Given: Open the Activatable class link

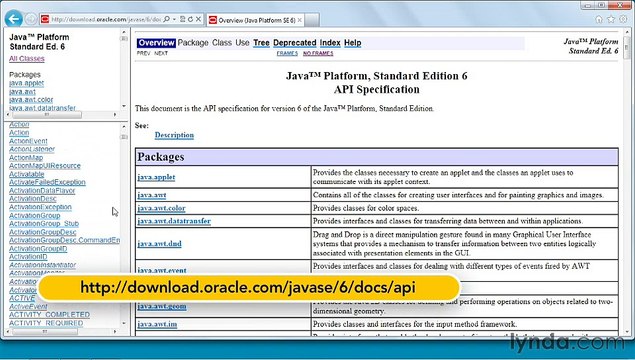Looking at the screenshot, I should coord(26,174).
